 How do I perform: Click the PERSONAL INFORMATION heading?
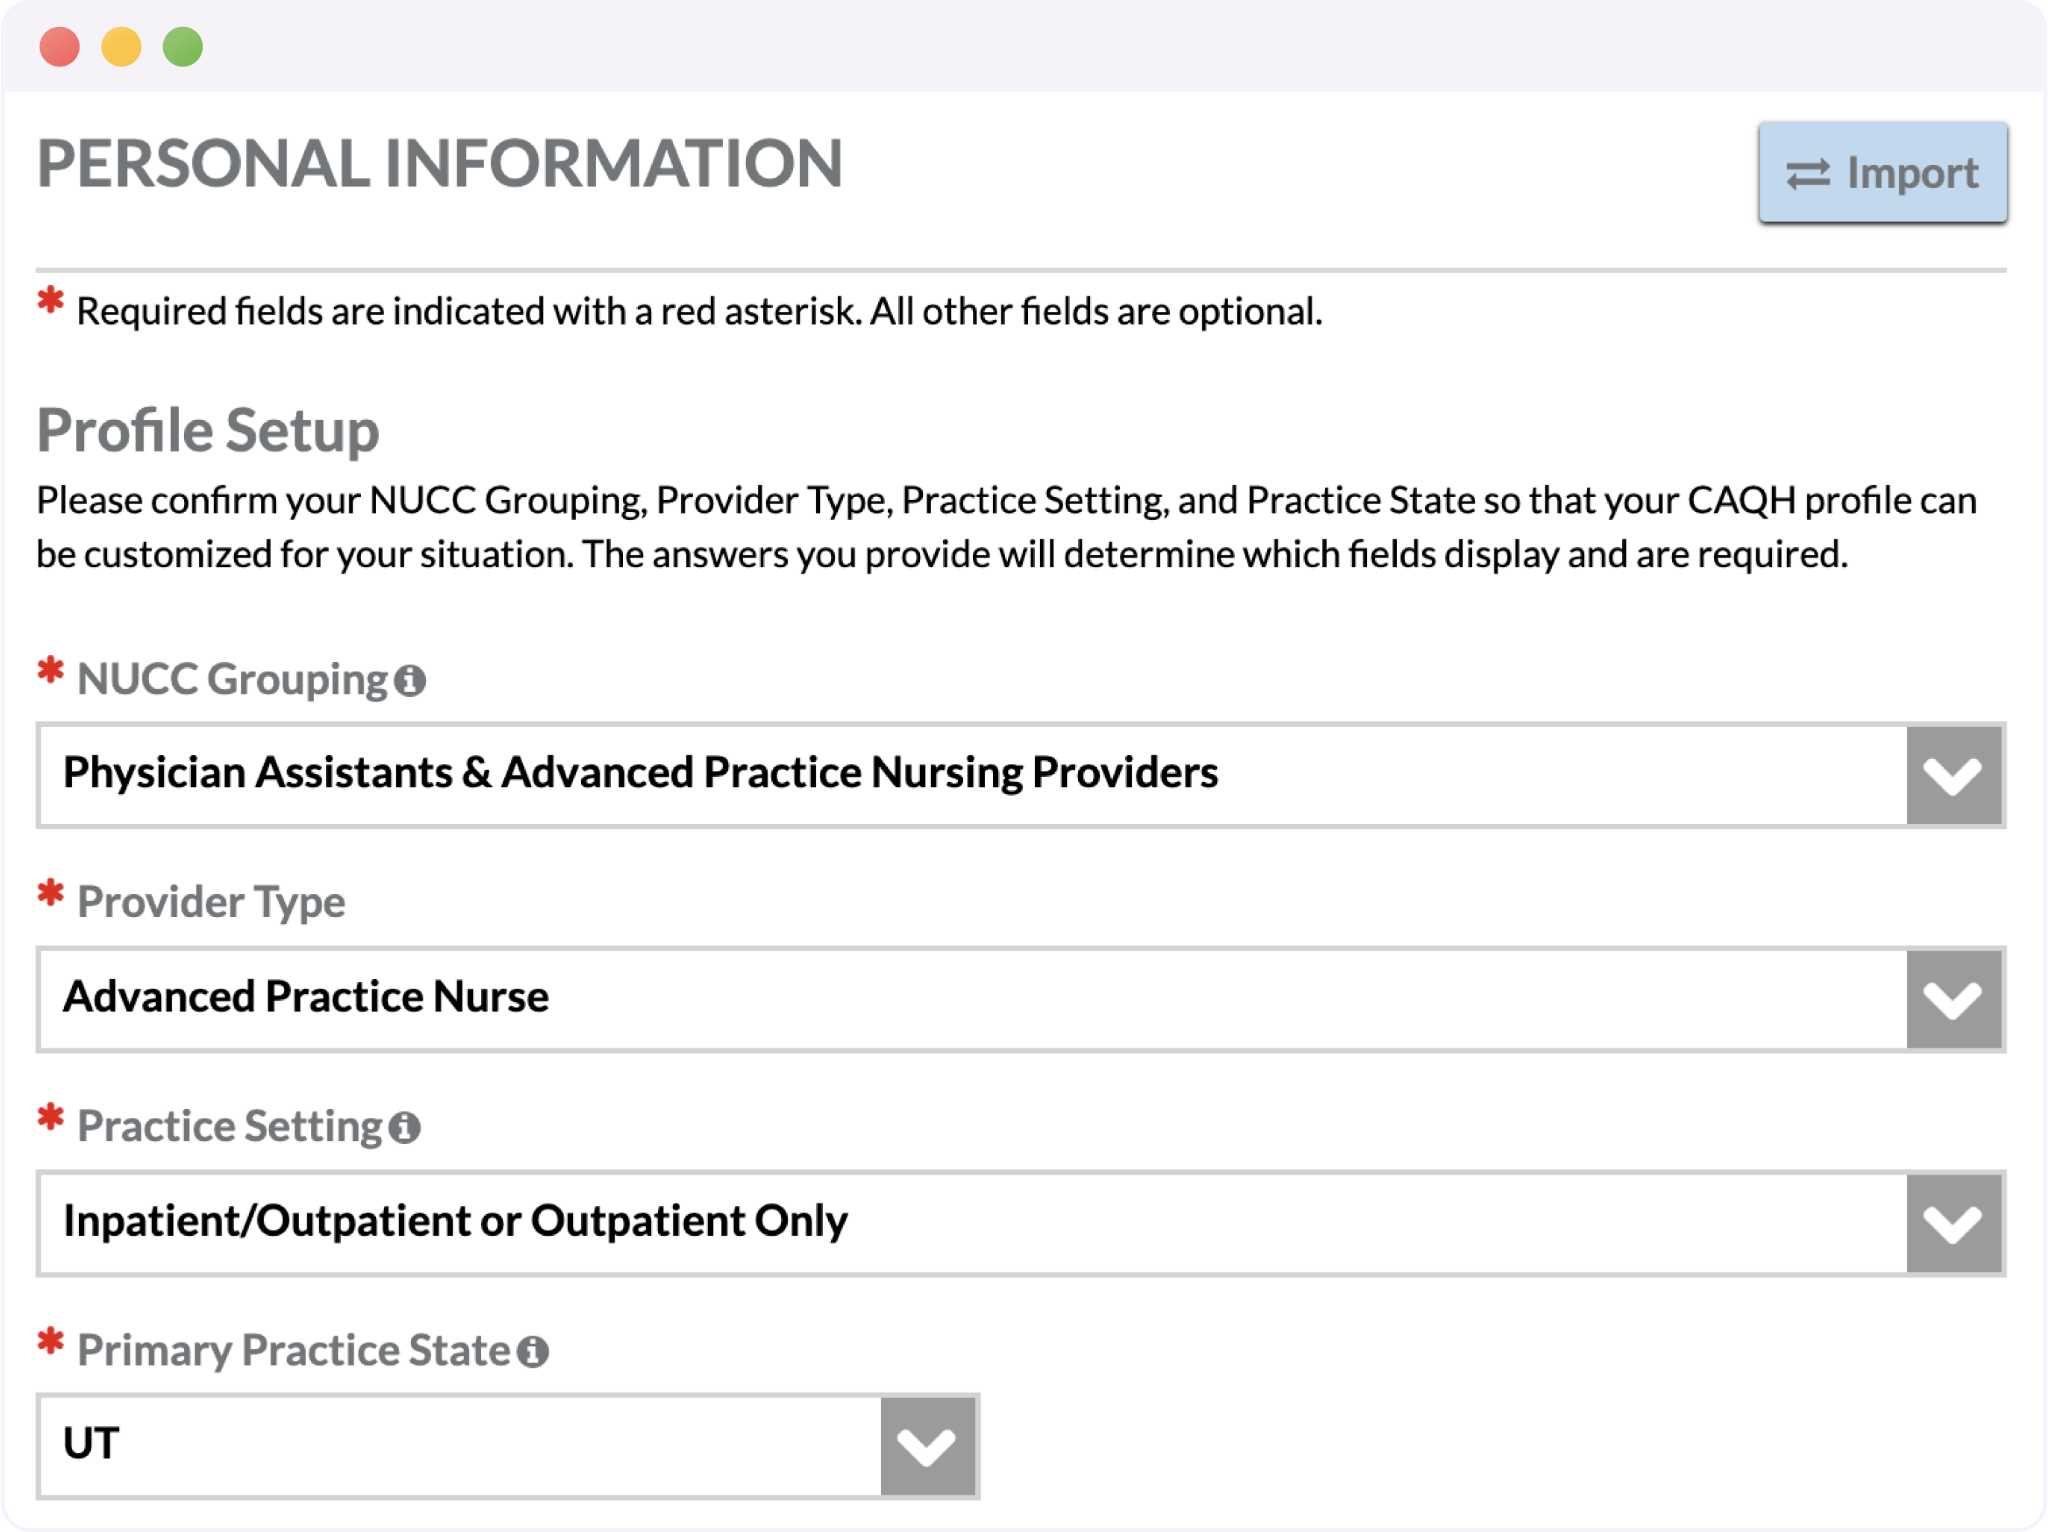click(x=440, y=164)
